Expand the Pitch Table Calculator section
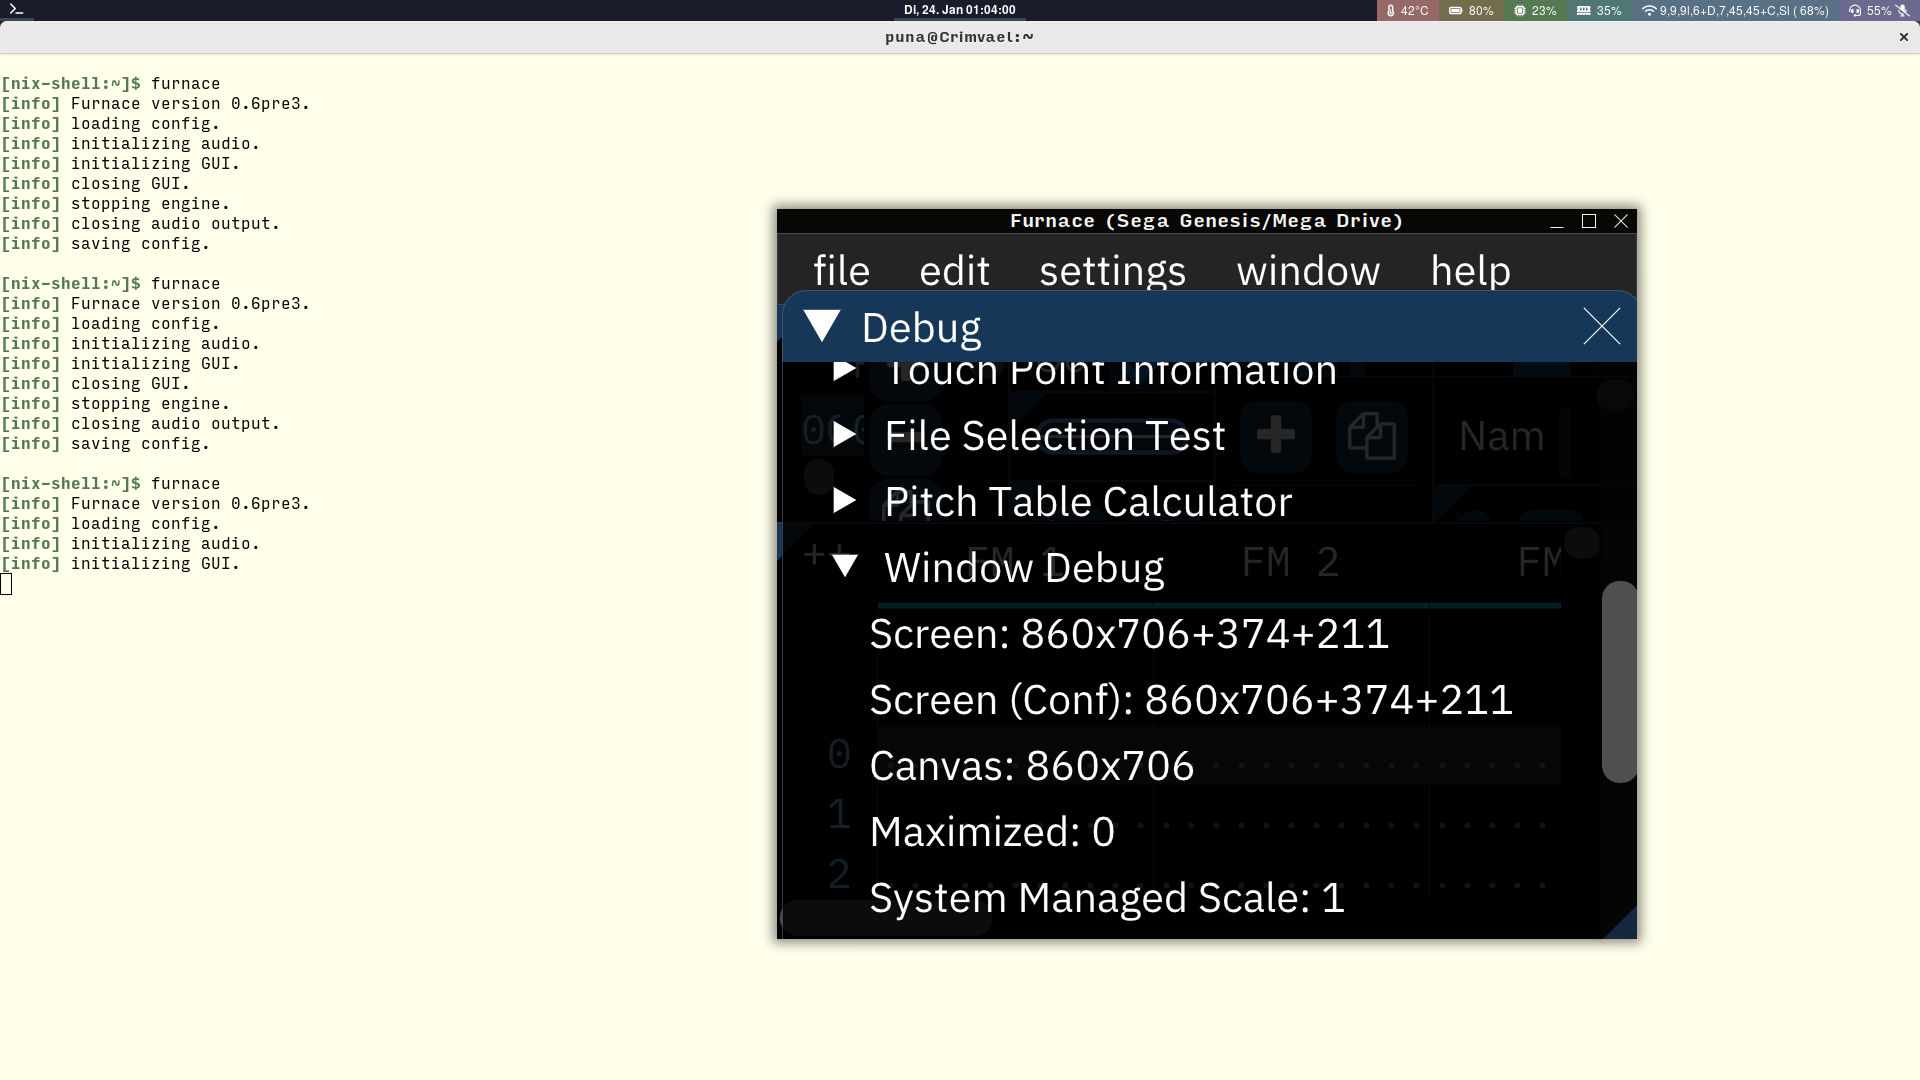This screenshot has width=1920, height=1080. 844,500
